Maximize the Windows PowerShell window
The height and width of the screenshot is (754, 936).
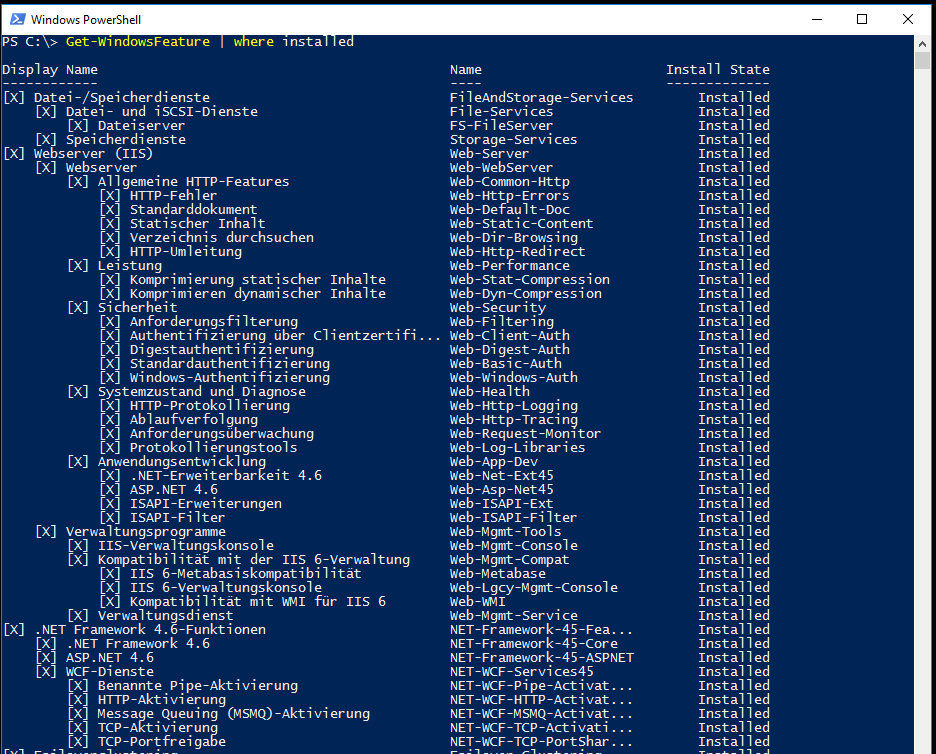click(861, 19)
